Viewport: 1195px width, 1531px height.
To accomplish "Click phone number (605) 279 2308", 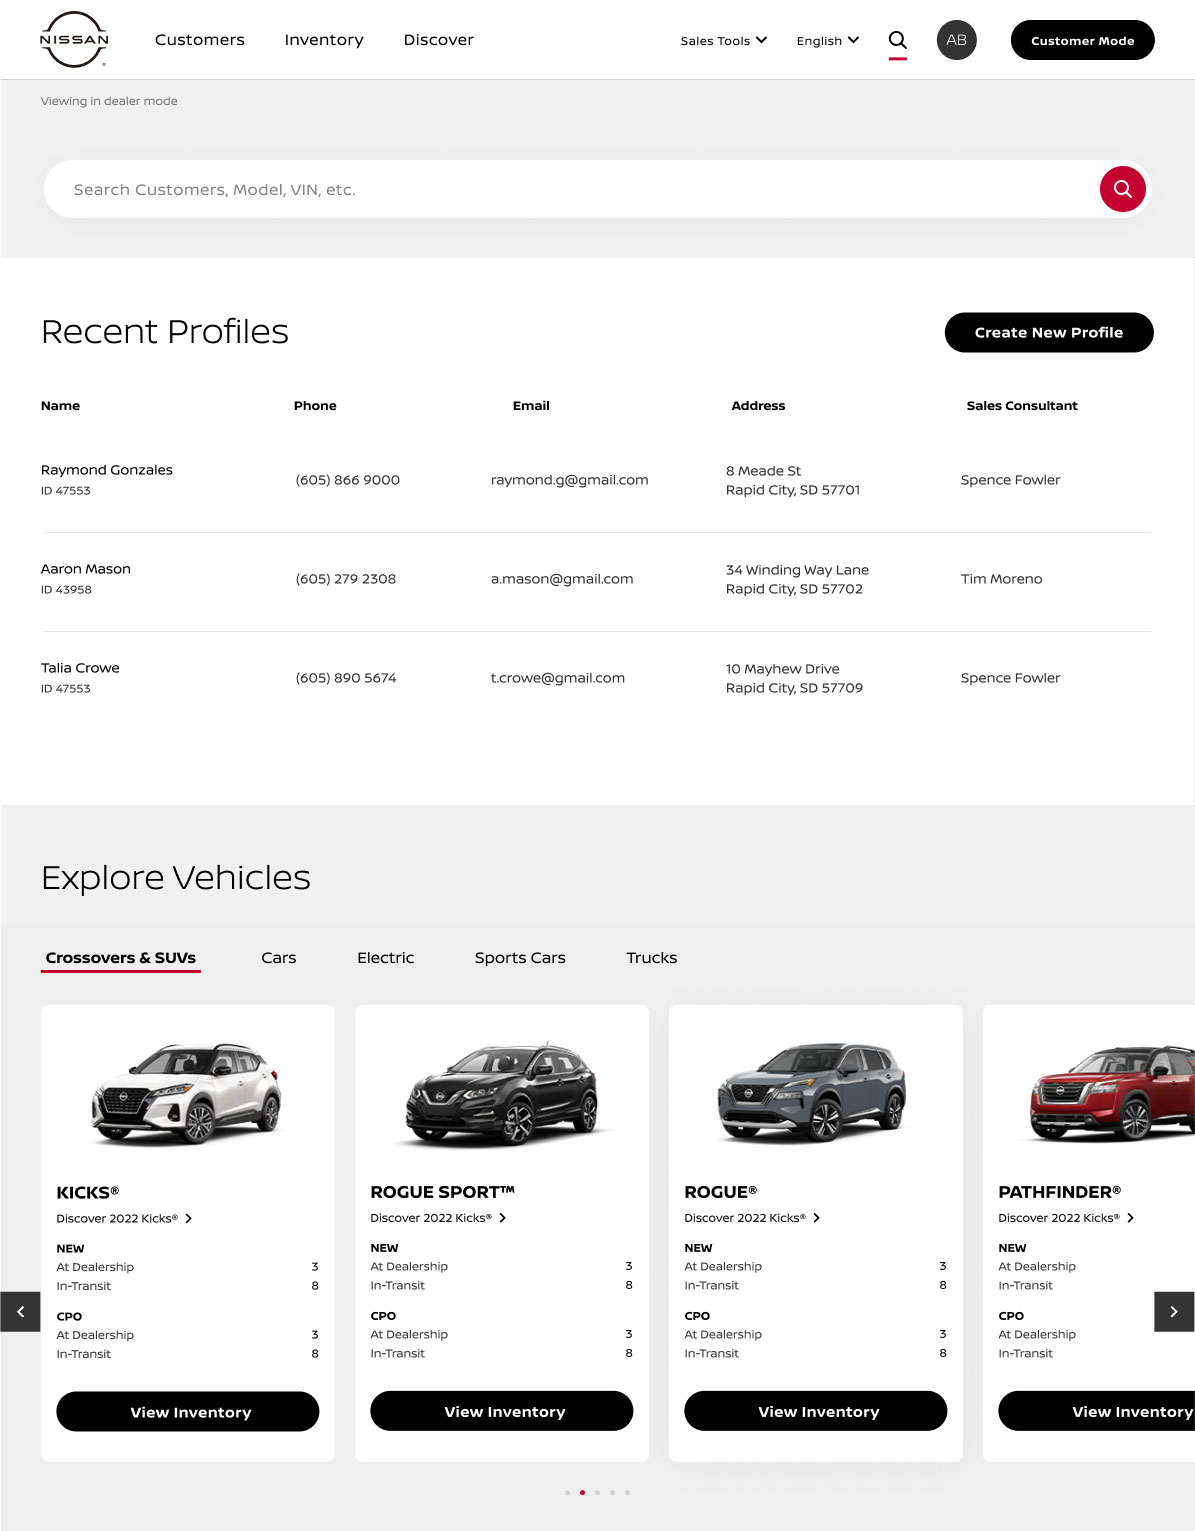I will pos(345,578).
